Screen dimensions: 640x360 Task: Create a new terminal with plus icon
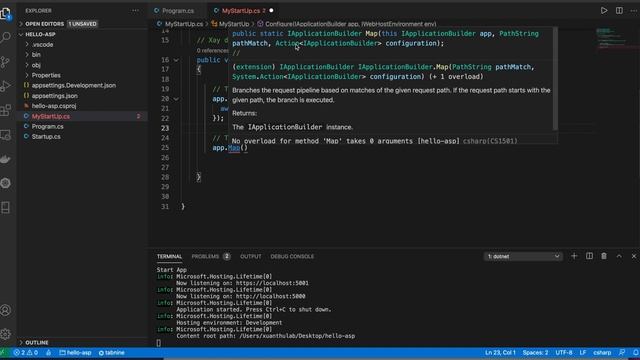click(x=574, y=256)
